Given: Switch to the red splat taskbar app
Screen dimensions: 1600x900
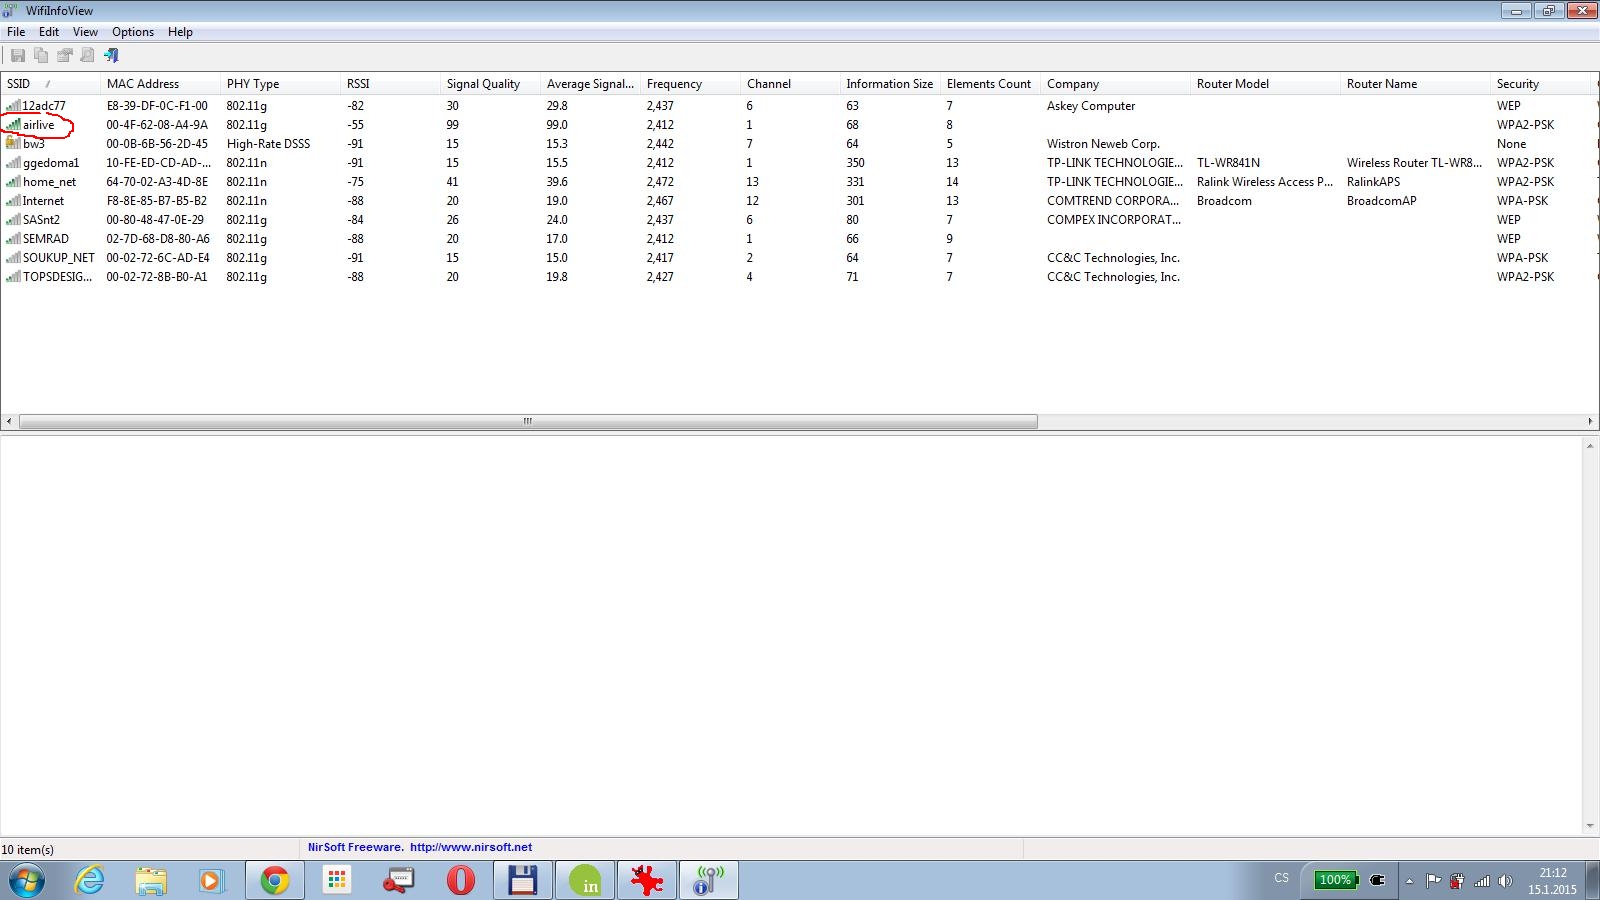Looking at the screenshot, I should pyautogui.click(x=646, y=881).
